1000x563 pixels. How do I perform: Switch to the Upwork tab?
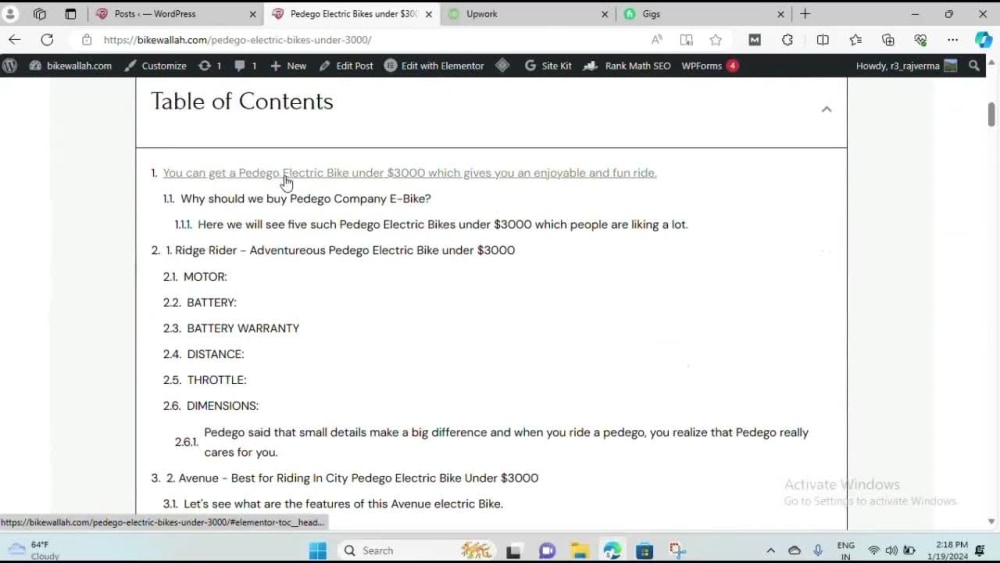click(x=528, y=13)
